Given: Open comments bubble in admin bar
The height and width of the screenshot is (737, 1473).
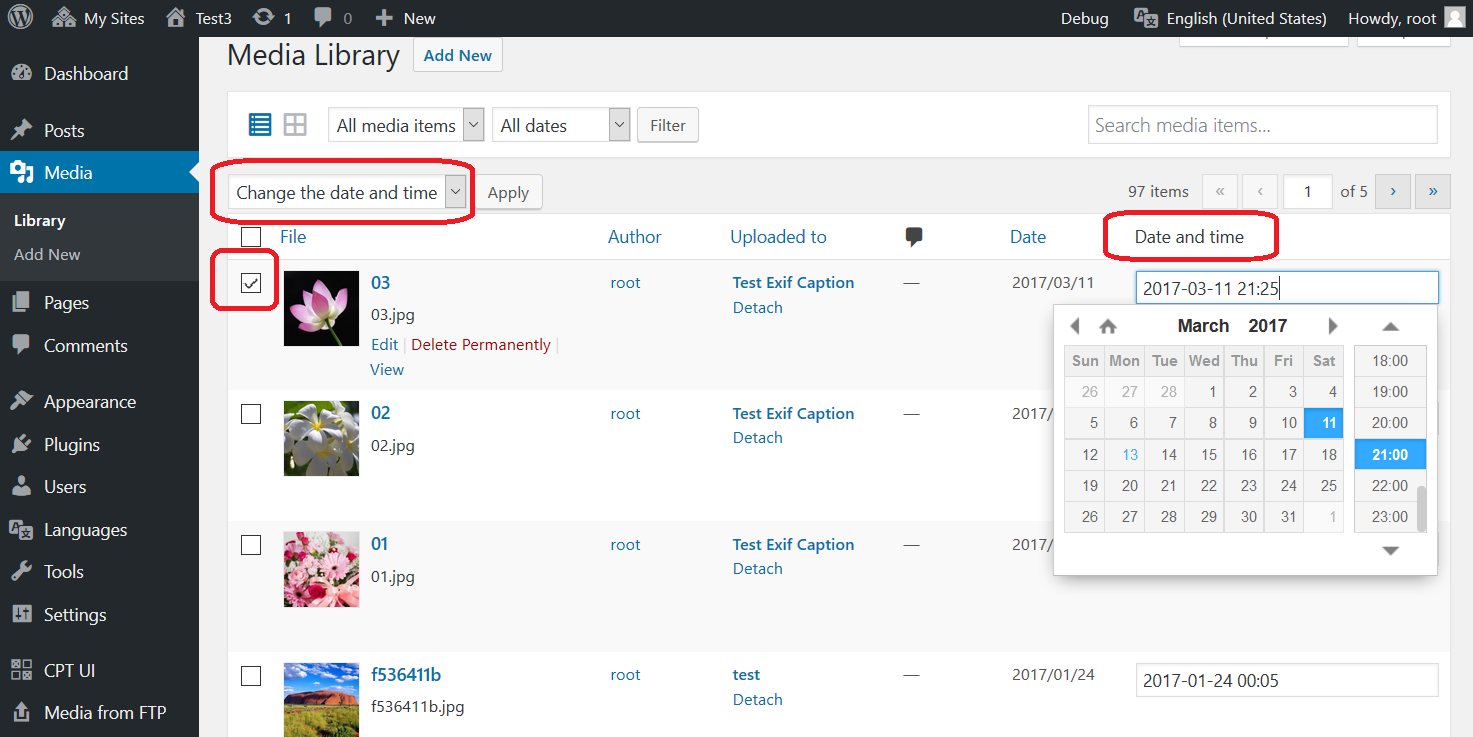Looking at the screenshot, I should 323,18.
